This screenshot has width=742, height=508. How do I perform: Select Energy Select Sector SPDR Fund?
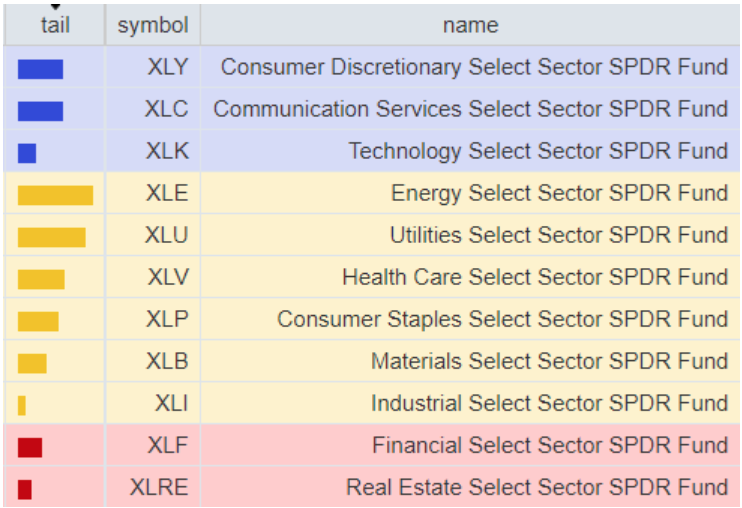pos(559,193)
